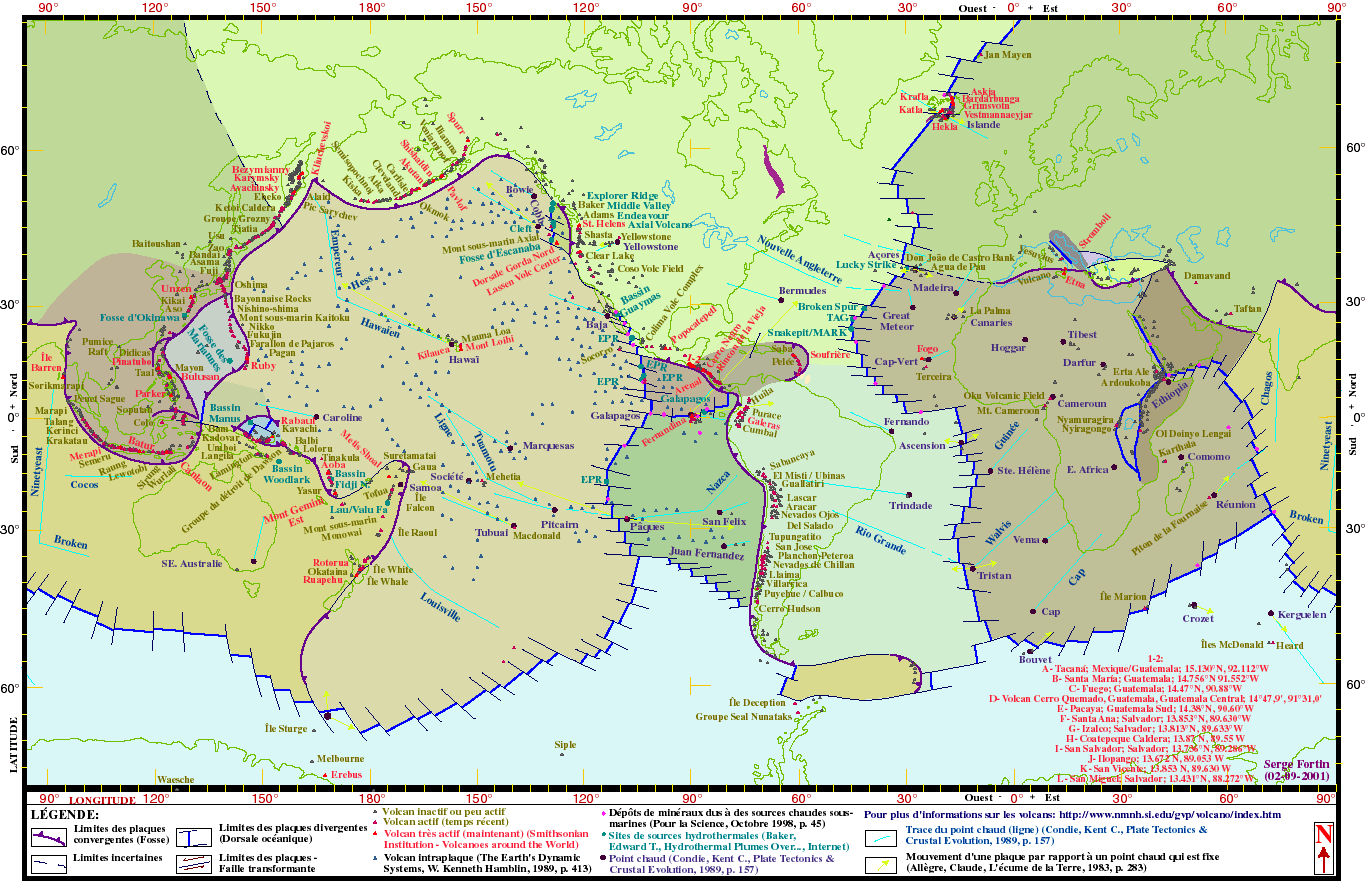
Task: Click the 'Erta Ale' label
Action: (x=1131, y=371)
